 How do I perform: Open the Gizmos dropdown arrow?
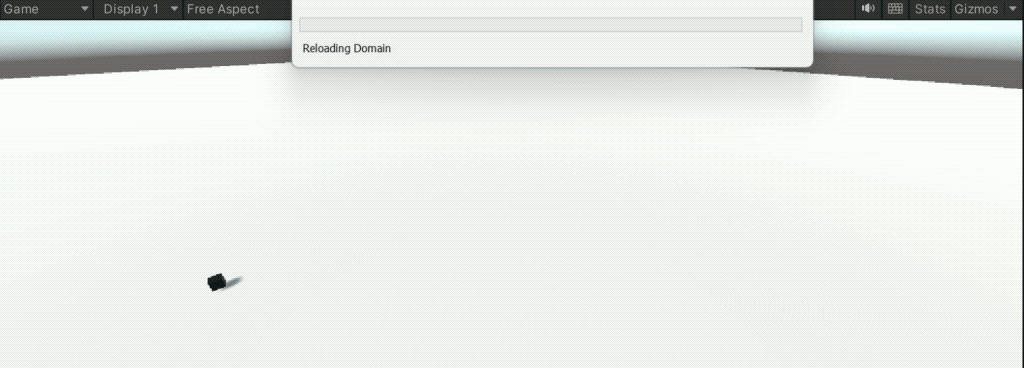[1012, 9]
